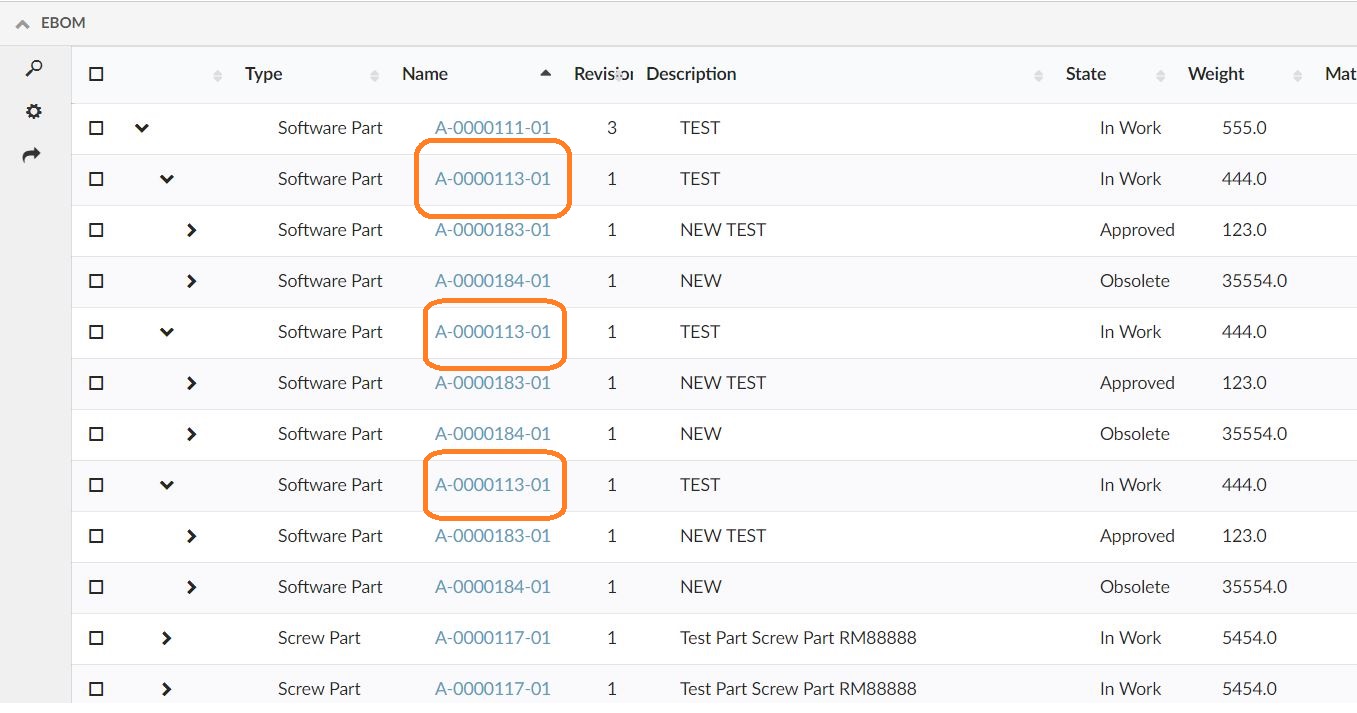Click the share arrow icon in the sidebar

(33, 155)
